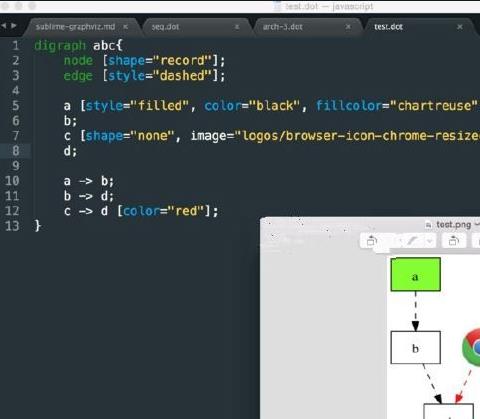The width and height of the screenshot is (480, 419).
Task: Select the test.dot tab
Action: click(389, 27)
